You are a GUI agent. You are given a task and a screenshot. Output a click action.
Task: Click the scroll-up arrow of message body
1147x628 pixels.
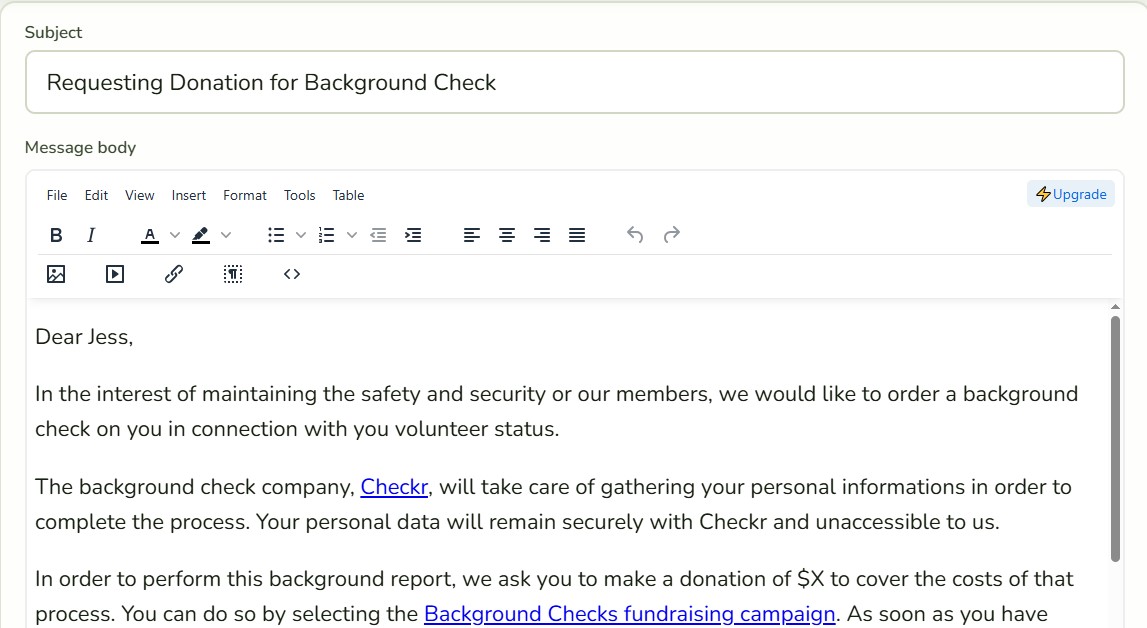[1115, 307]
